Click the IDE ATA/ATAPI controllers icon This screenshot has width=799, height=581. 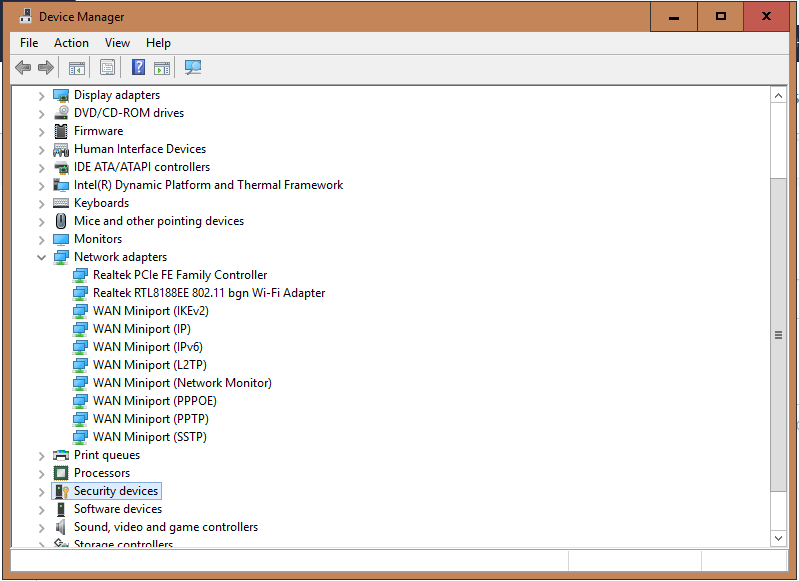(61, 167)
